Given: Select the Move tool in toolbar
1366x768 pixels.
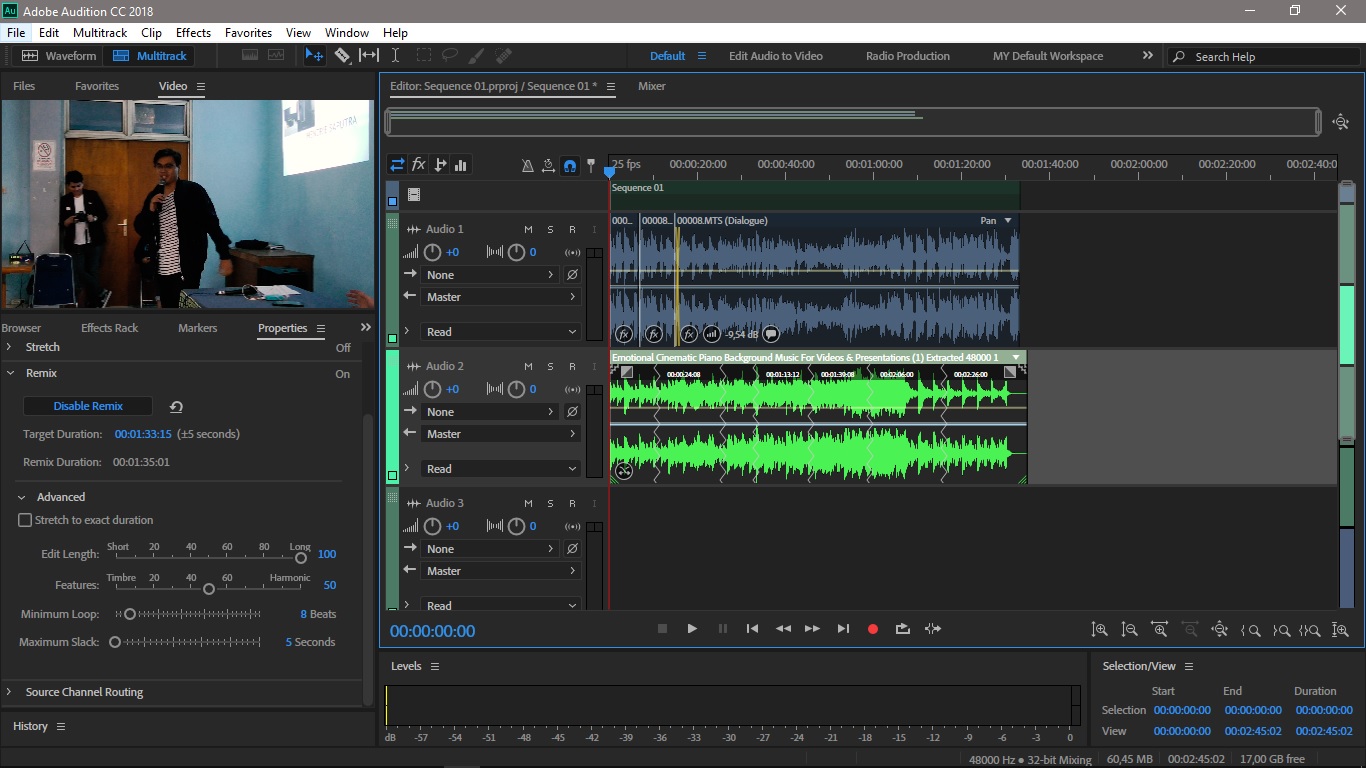Looking at the screenshot, I should pyautogui.click(x=314, y=56).
